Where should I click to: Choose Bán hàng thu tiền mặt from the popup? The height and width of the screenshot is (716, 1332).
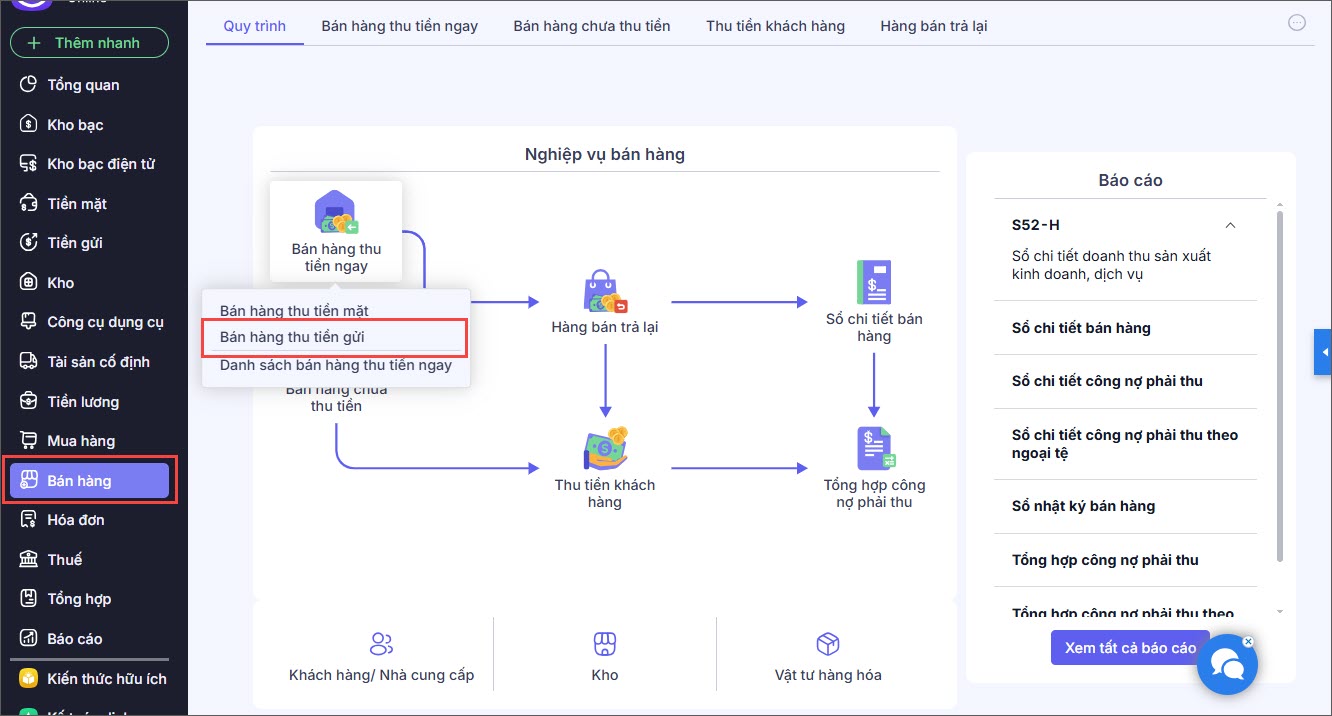pyautogui.click(x=294, y=311)
